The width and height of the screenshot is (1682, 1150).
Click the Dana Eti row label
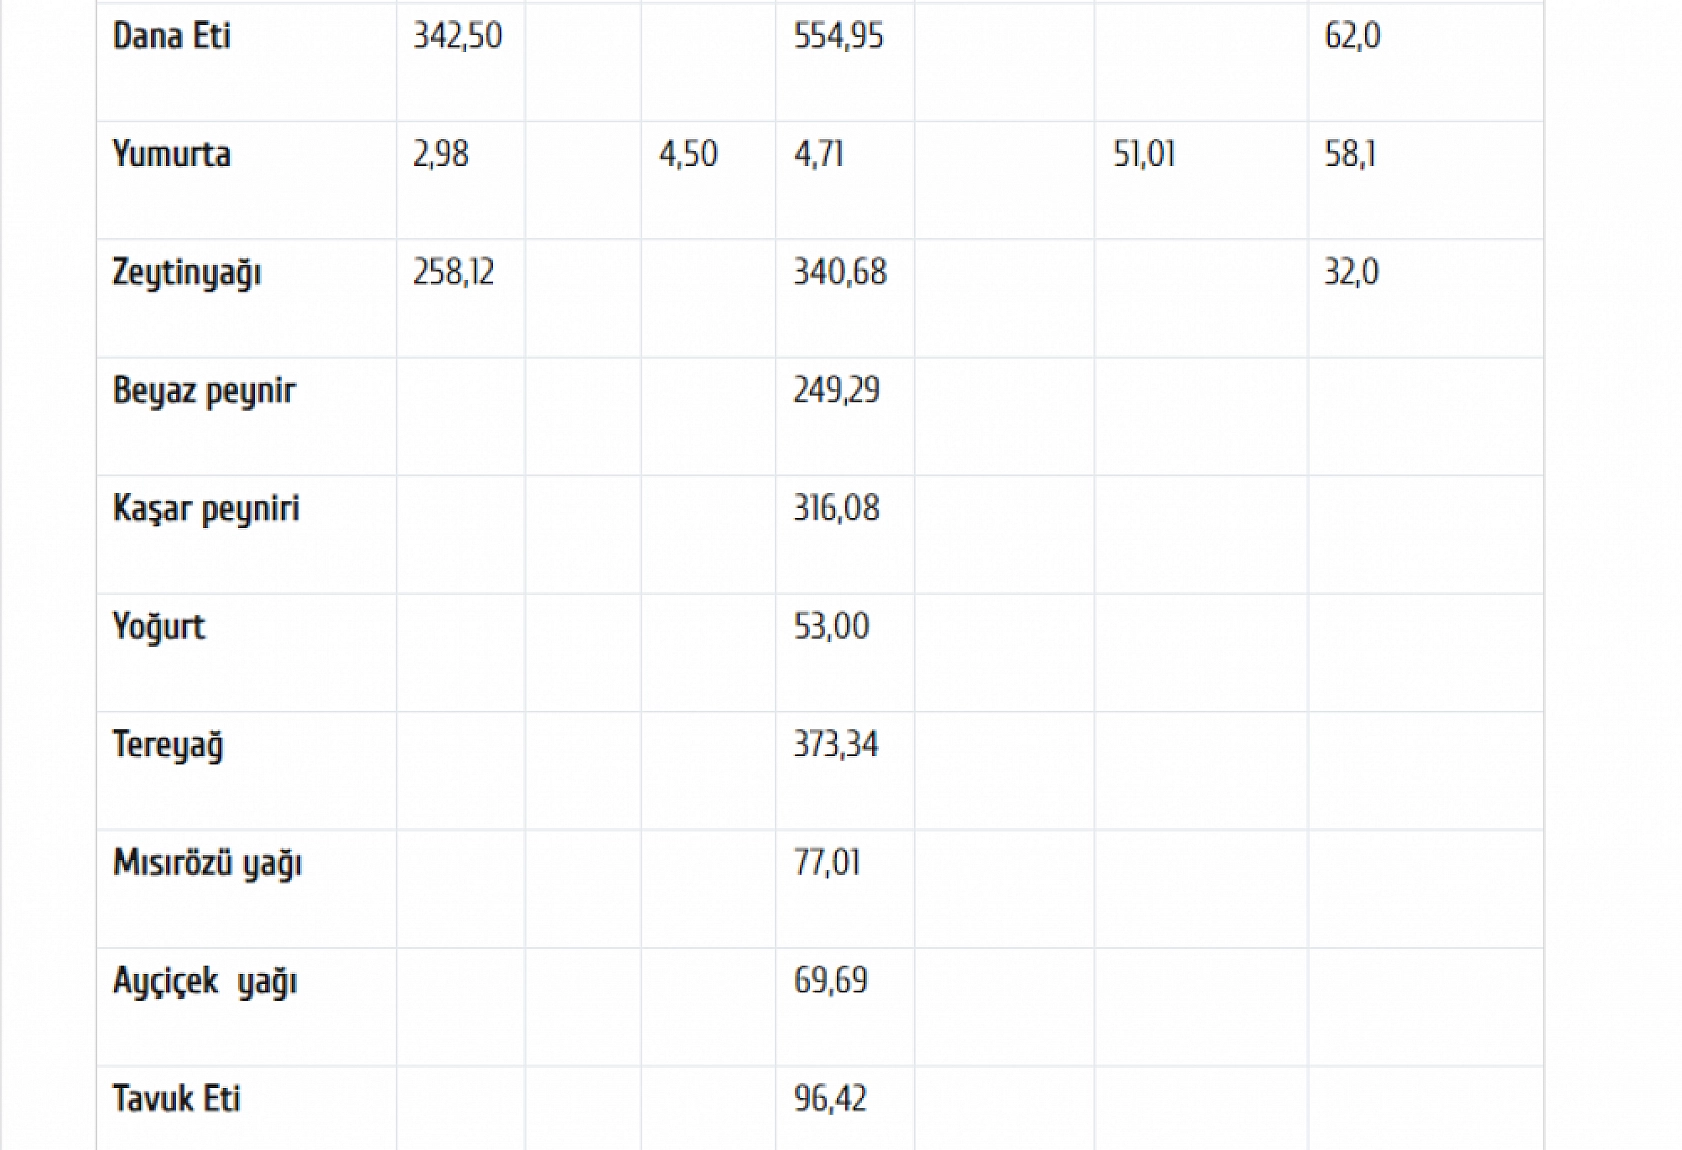click(x=172, y=36)
